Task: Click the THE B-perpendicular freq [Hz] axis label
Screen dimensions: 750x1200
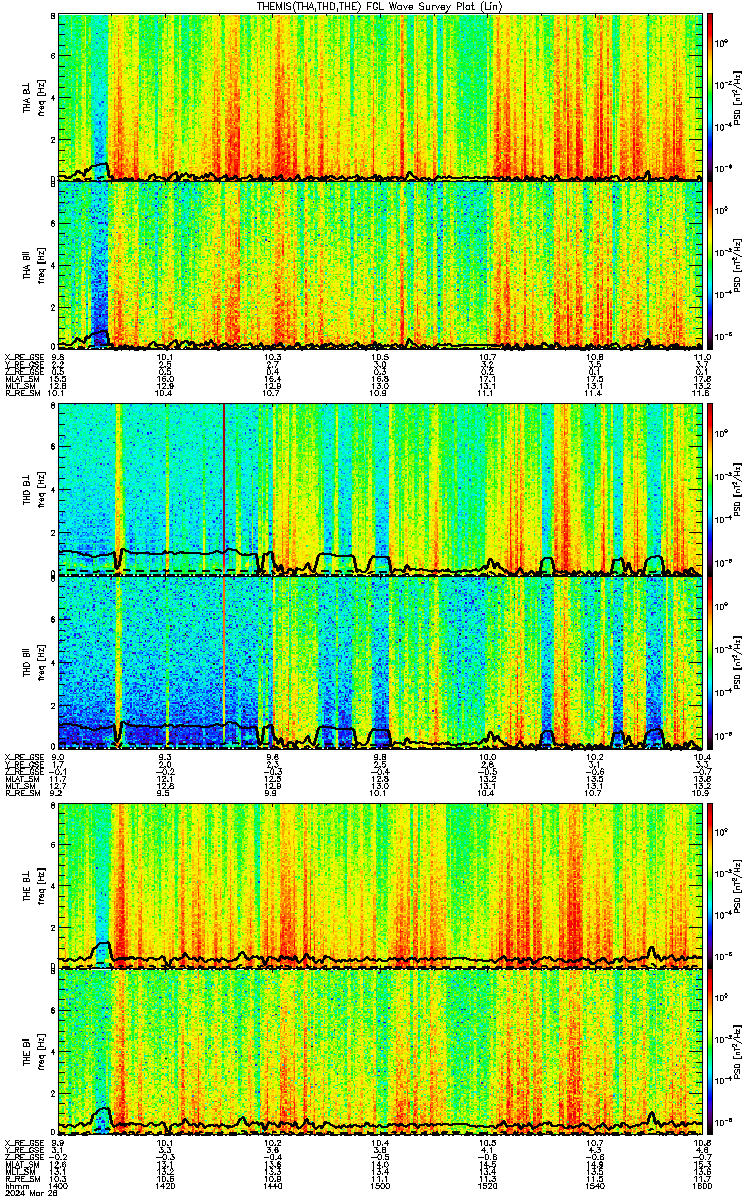Action: click(40, 886)
